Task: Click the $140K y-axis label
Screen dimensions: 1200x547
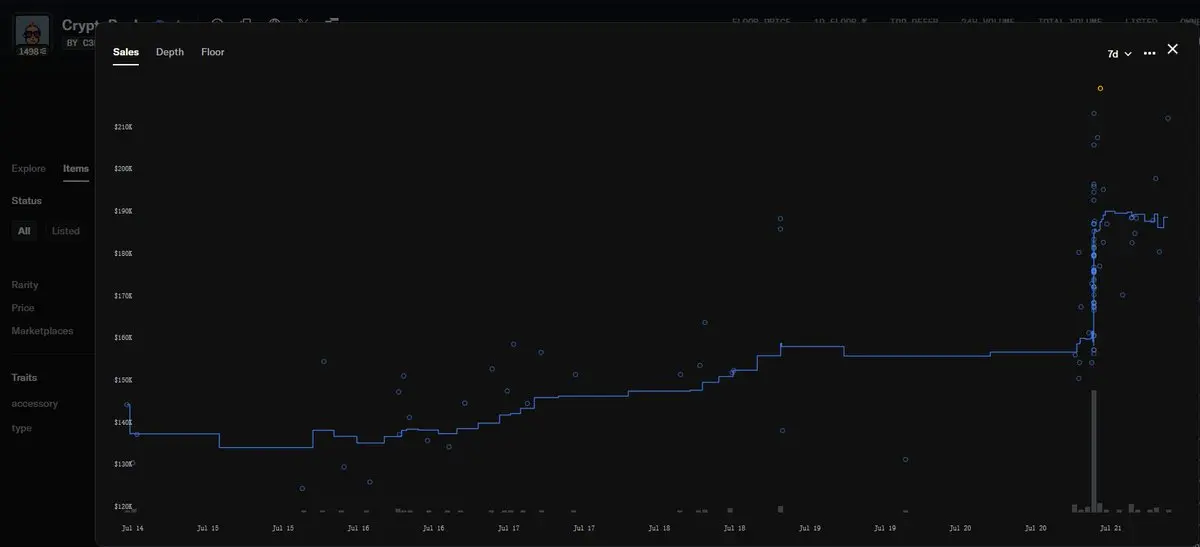Action: 124,422
